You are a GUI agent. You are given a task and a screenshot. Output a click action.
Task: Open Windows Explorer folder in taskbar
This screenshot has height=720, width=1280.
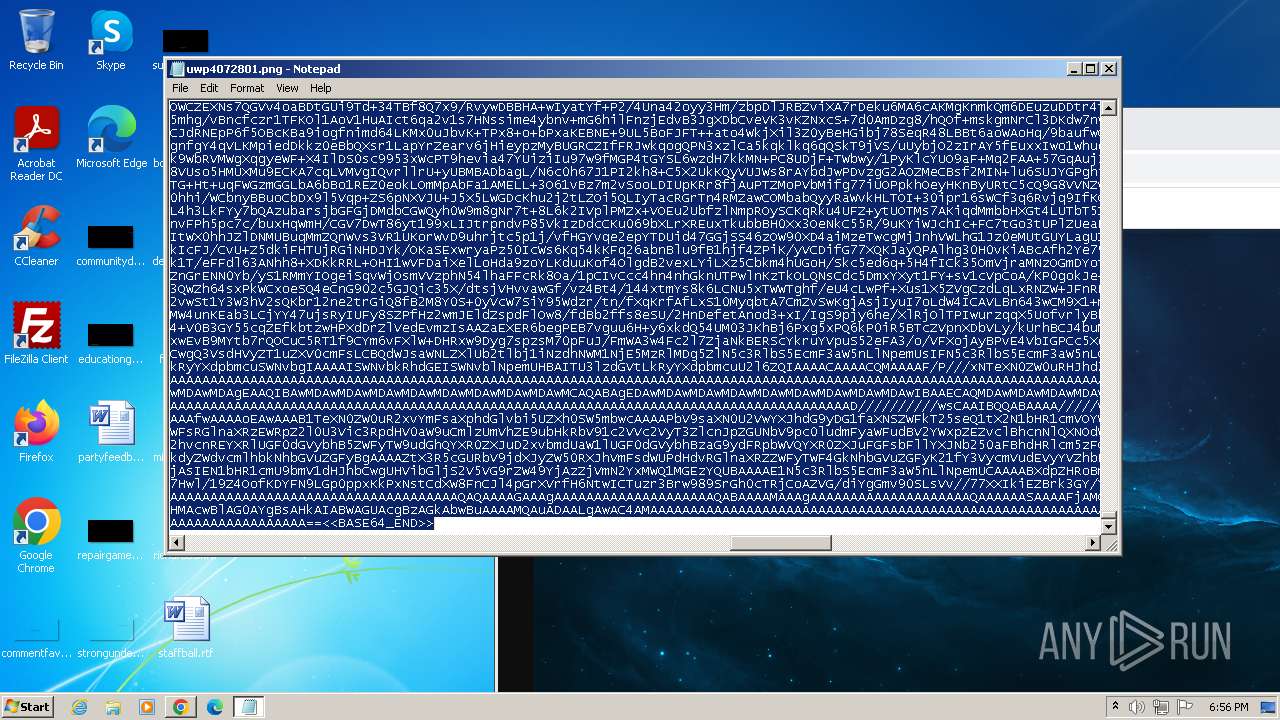click(x=113, y=707)
